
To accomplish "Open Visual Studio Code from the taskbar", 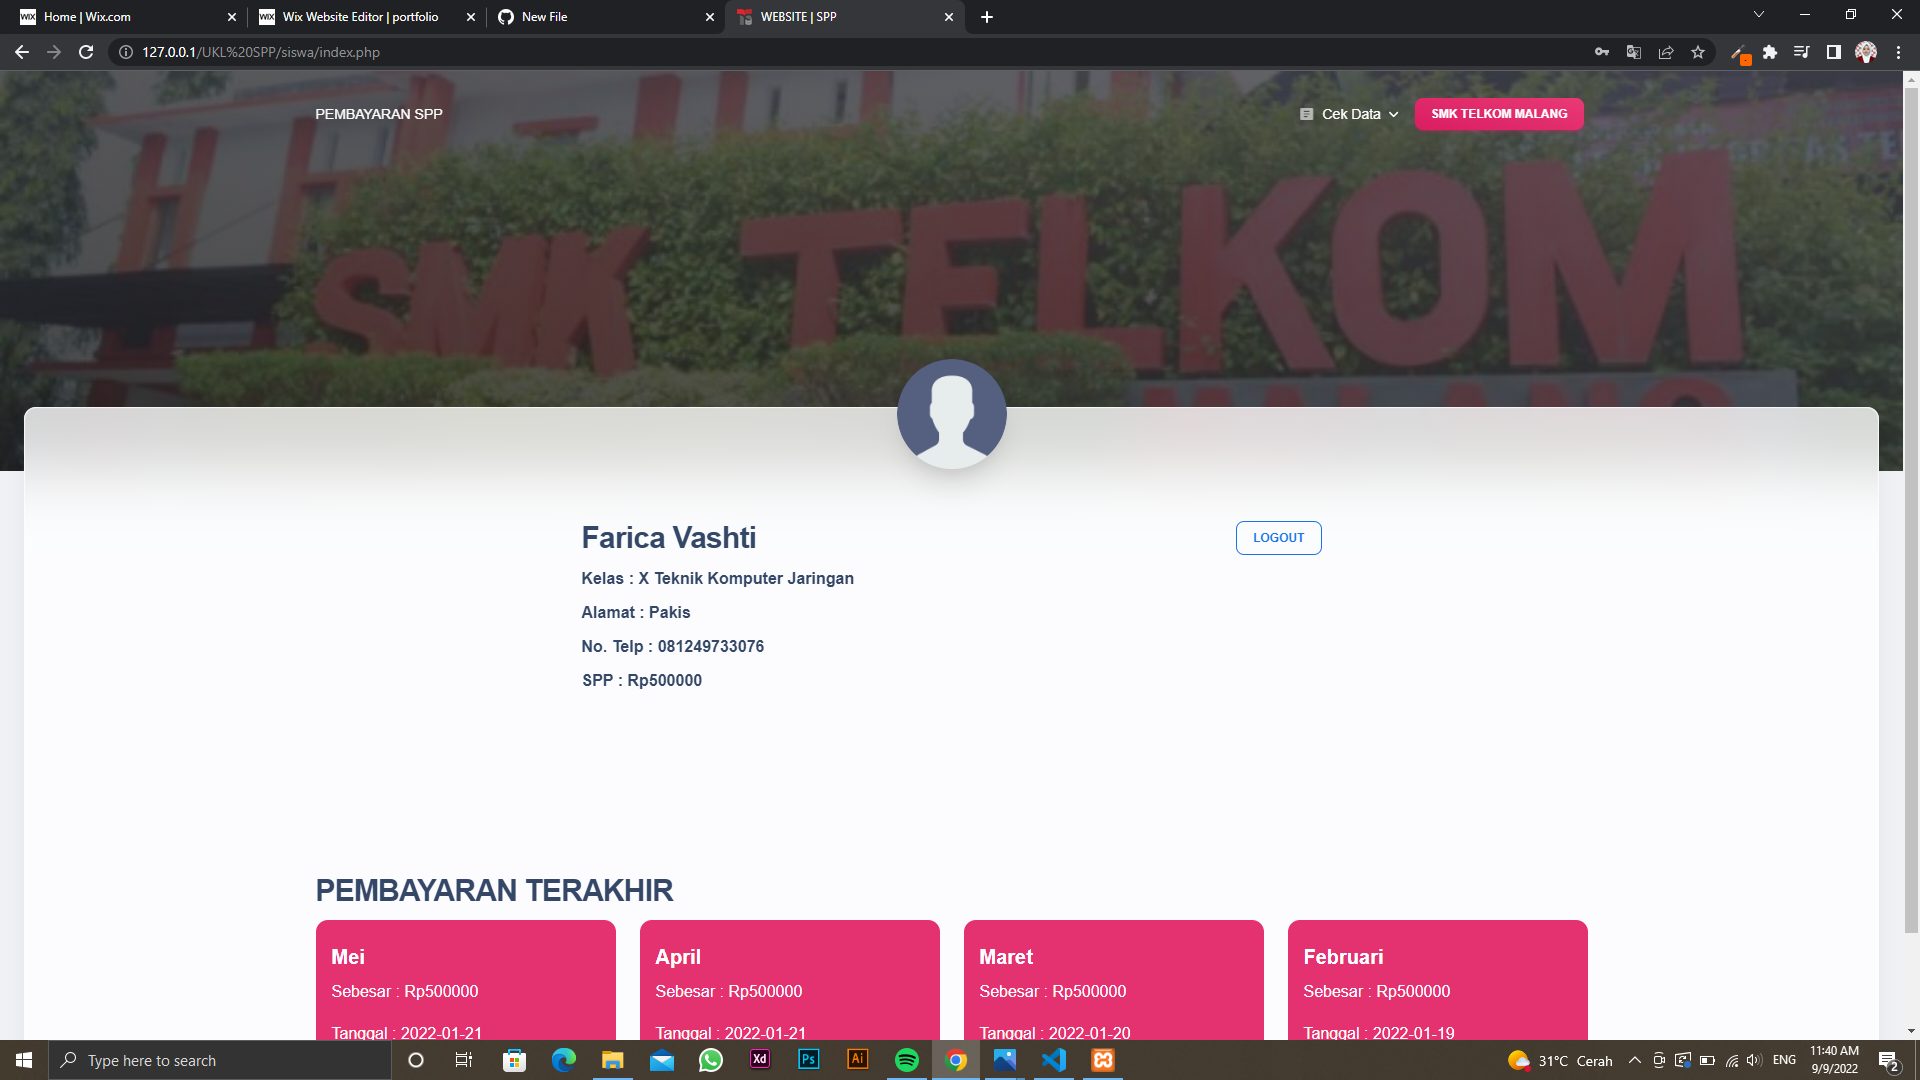I will [1054, 1060].
